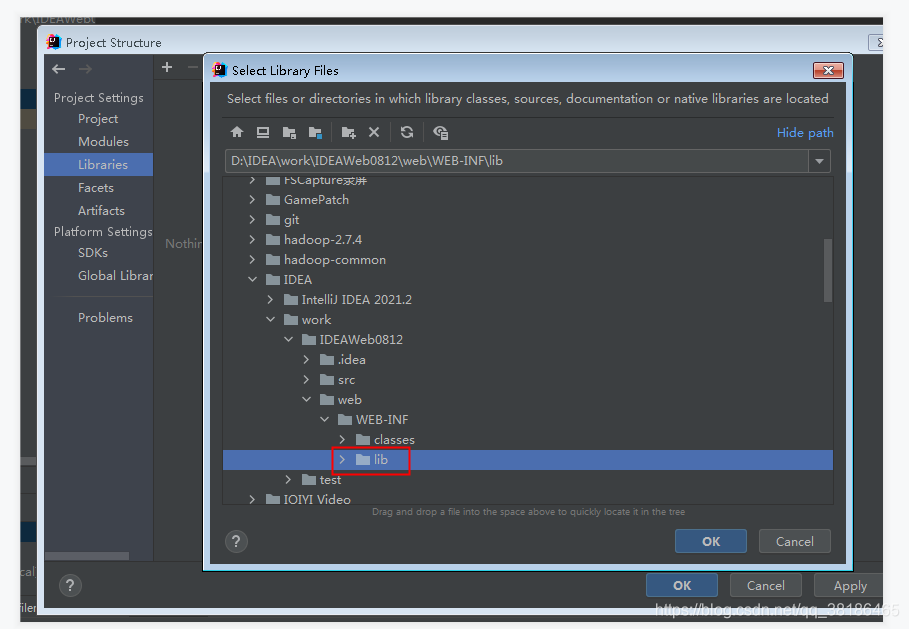Expand the lib folder
The width and height of the screenshot is (909, 629).
point(342,460)
